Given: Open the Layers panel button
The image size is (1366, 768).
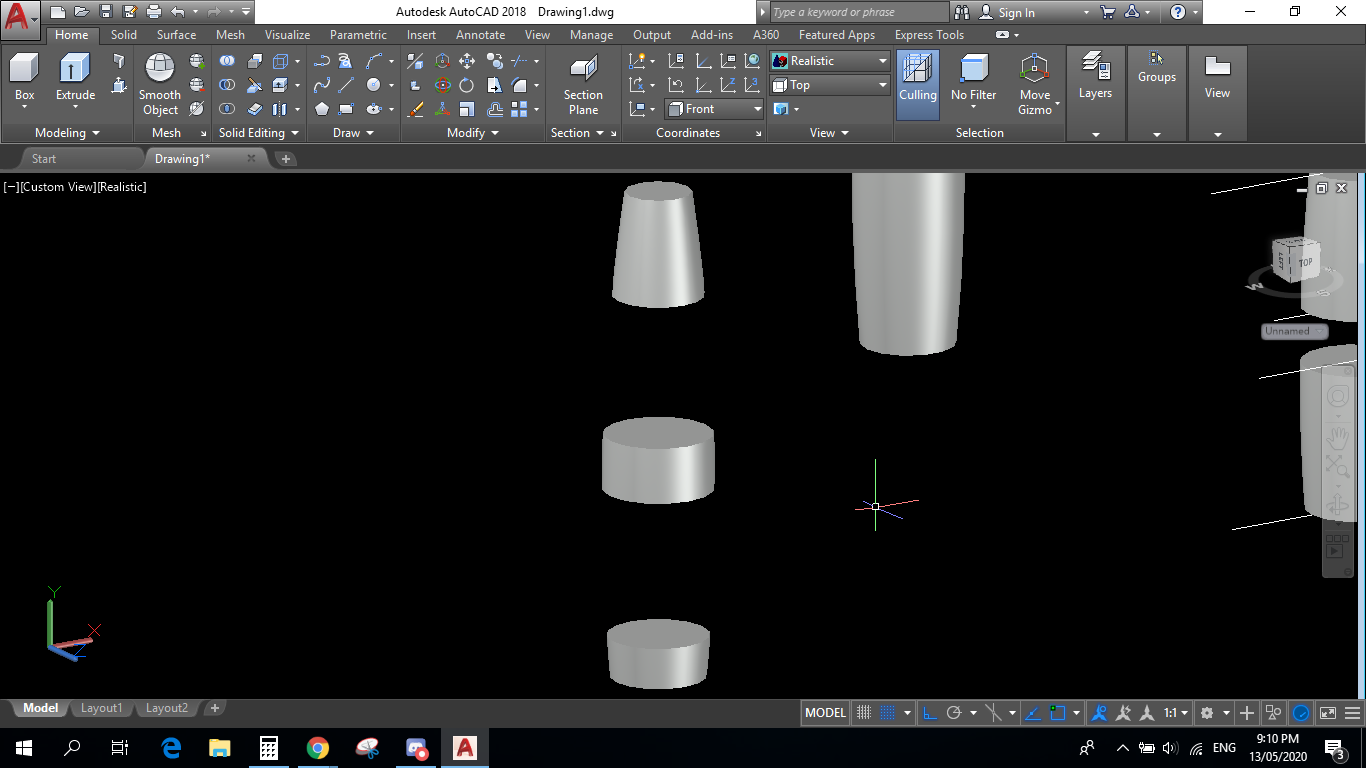Looking at the screenshot, I should [x=1095, y=78].
